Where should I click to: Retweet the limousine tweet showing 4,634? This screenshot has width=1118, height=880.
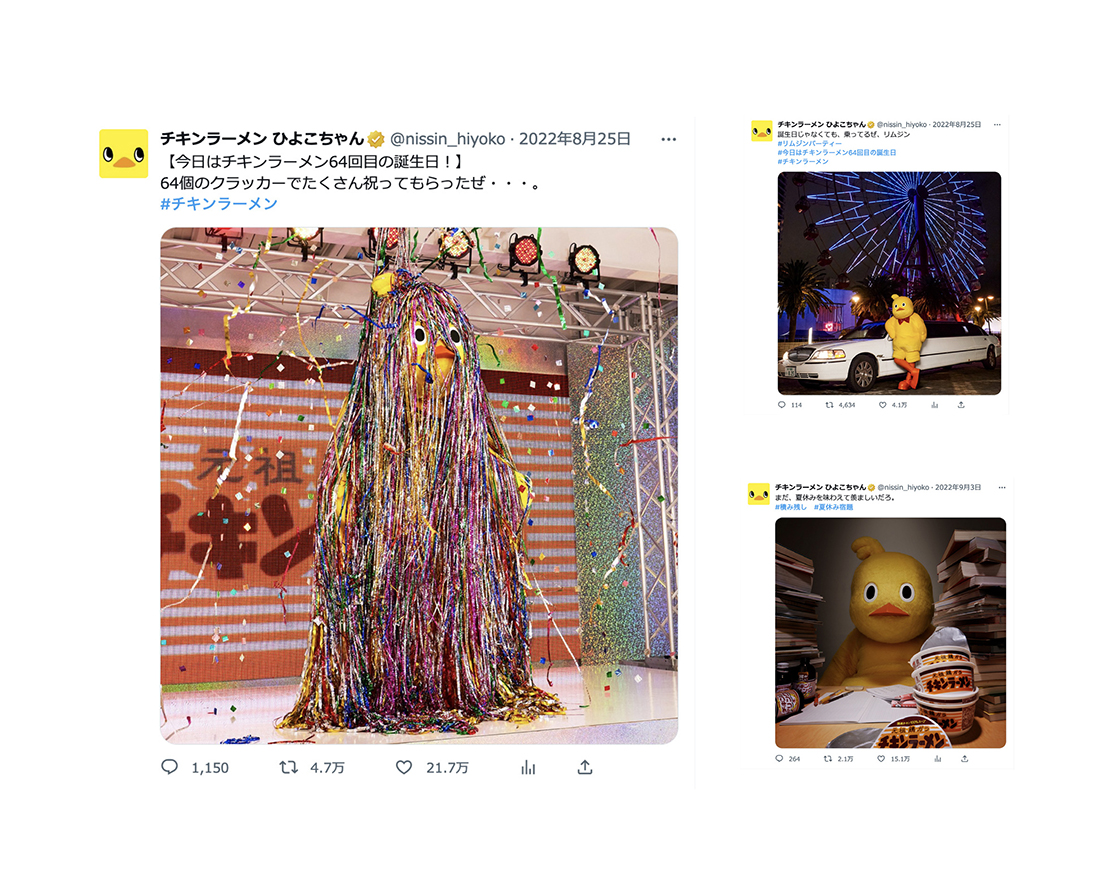click(829, 405)
